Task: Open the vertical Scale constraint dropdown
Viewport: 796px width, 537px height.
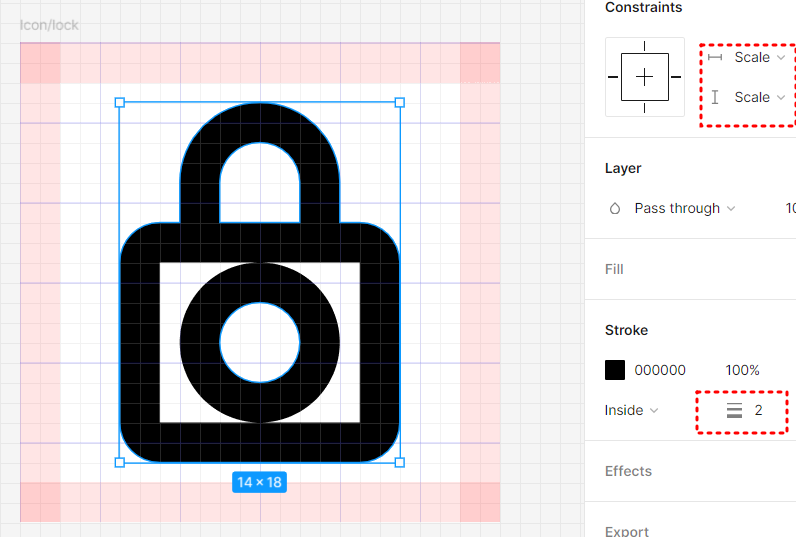Action: pos(760,97)
